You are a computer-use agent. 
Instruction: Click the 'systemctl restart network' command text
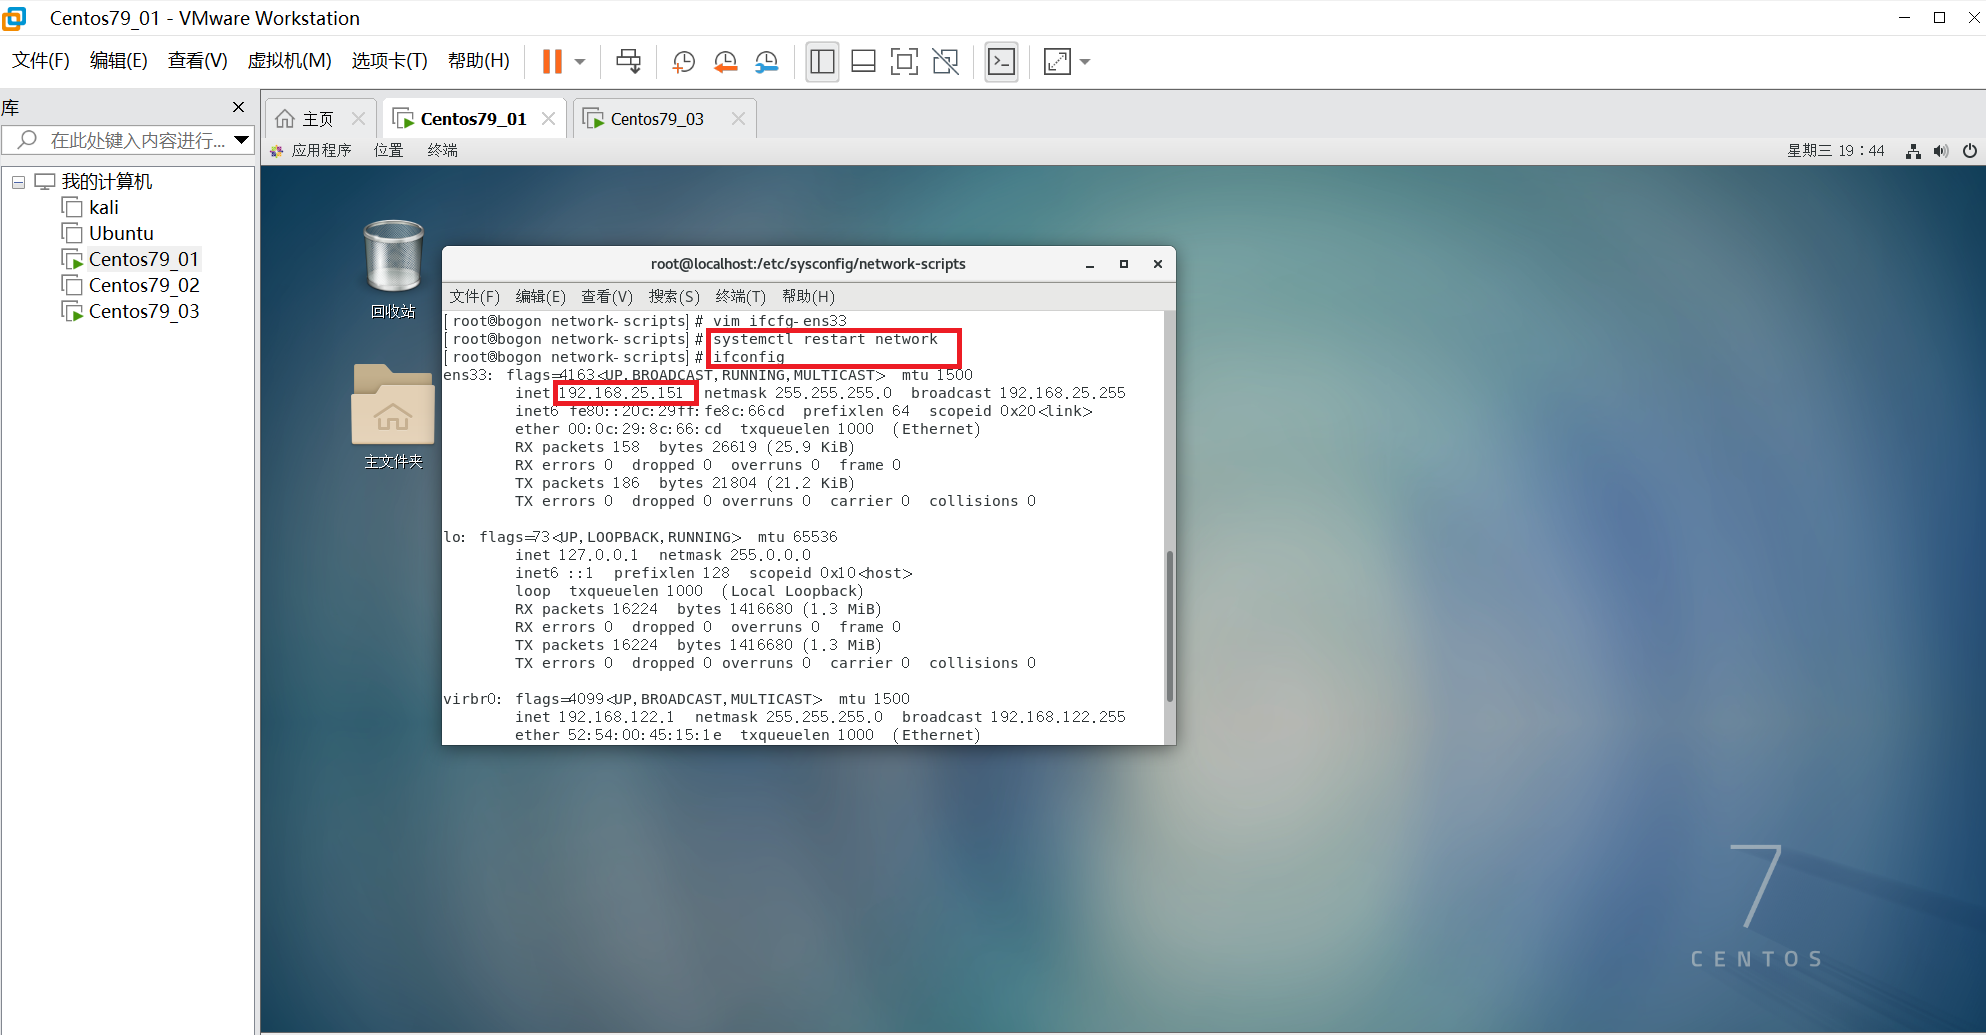tap(825, 339)
